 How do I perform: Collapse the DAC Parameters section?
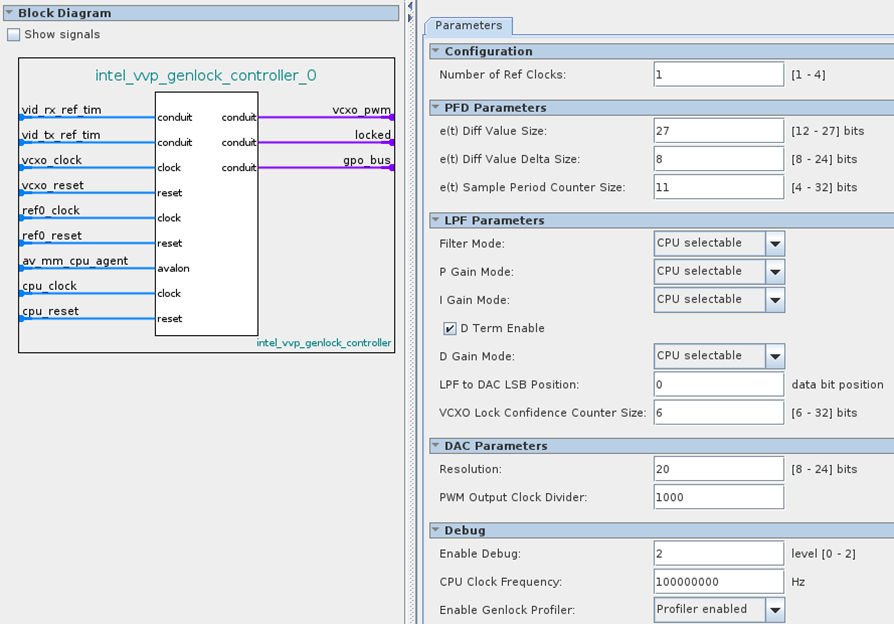coord(435,446)
